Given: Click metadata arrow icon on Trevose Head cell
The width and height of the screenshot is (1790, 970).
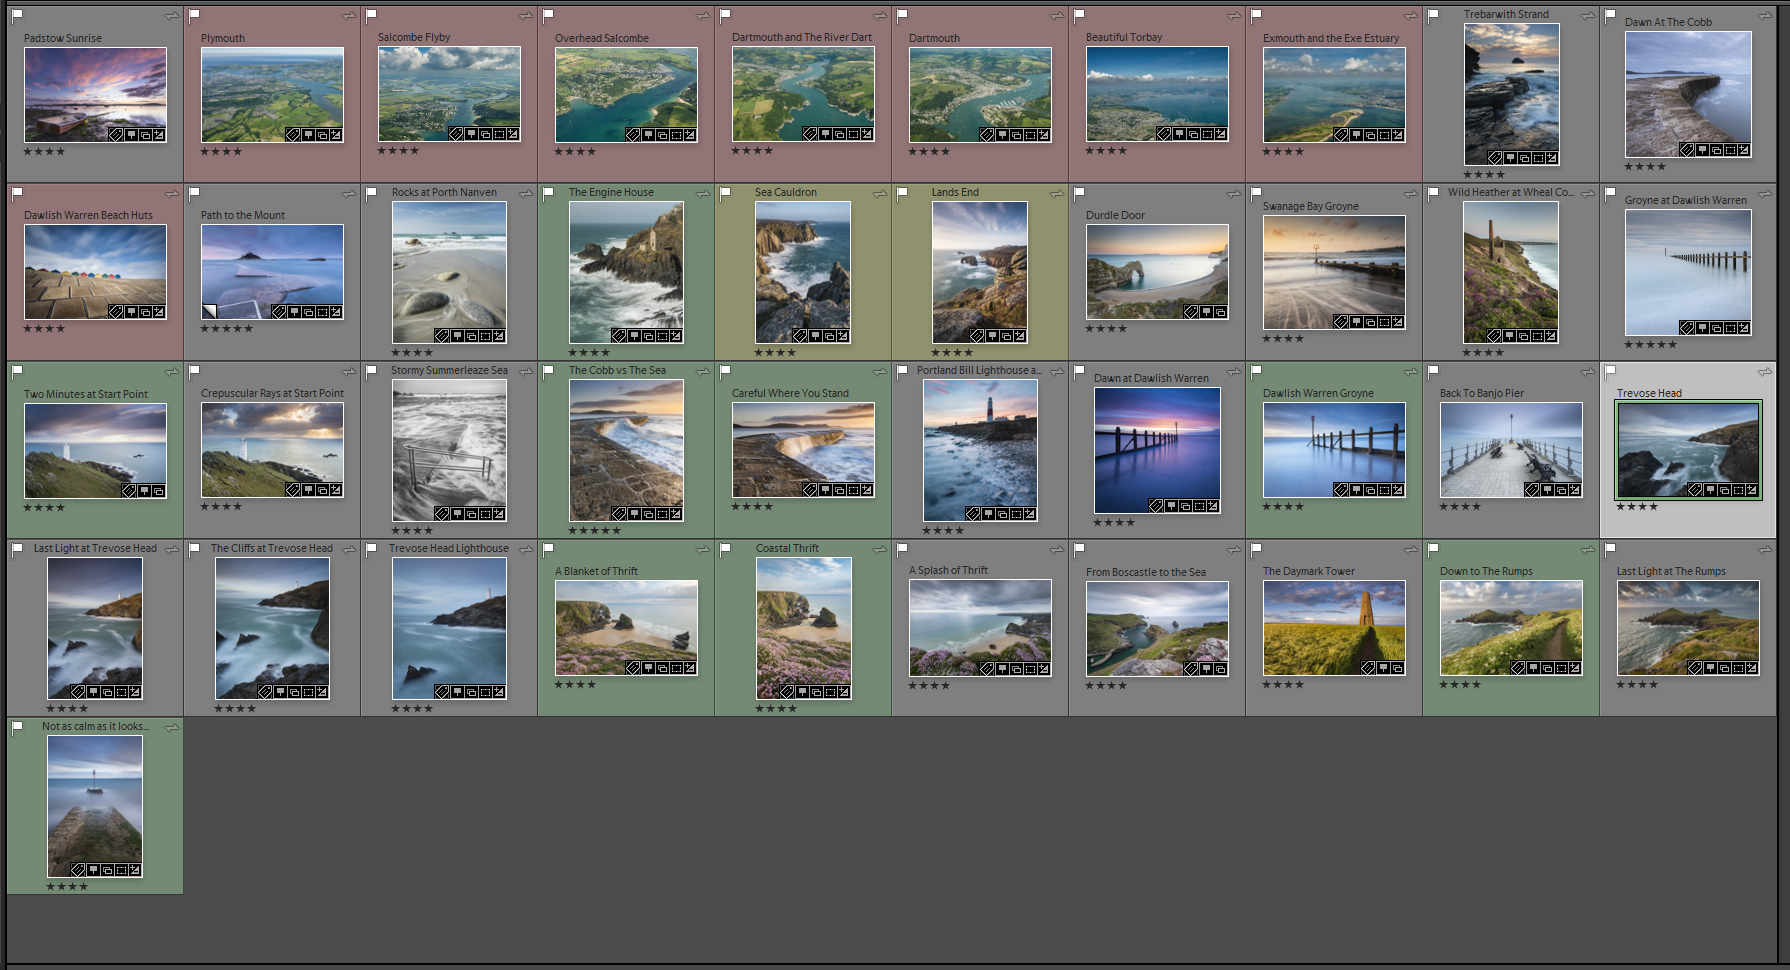Looking at the screenshot, I should 1765,372.
